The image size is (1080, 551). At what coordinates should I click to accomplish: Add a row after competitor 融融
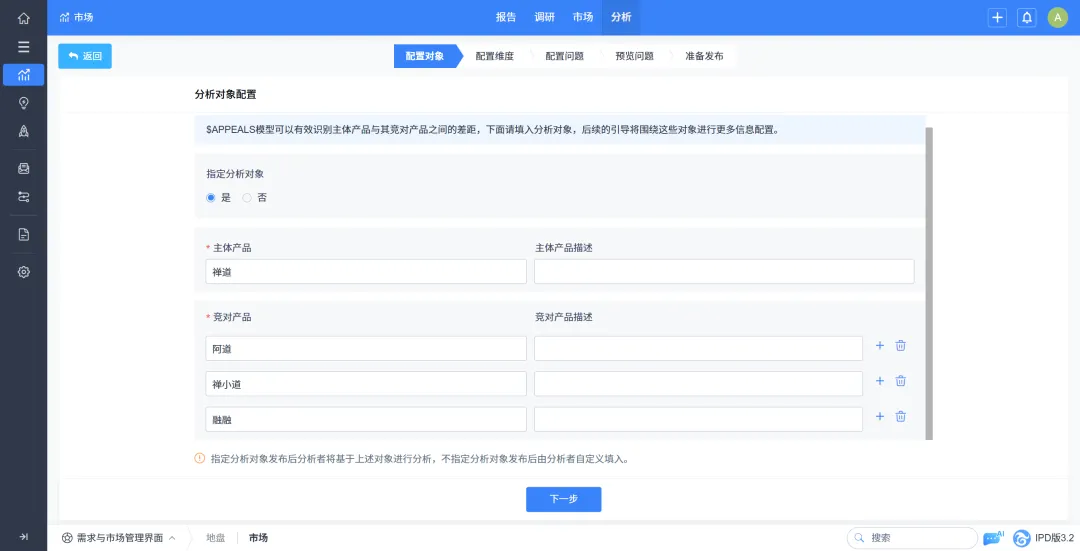(x=880, y=417)
